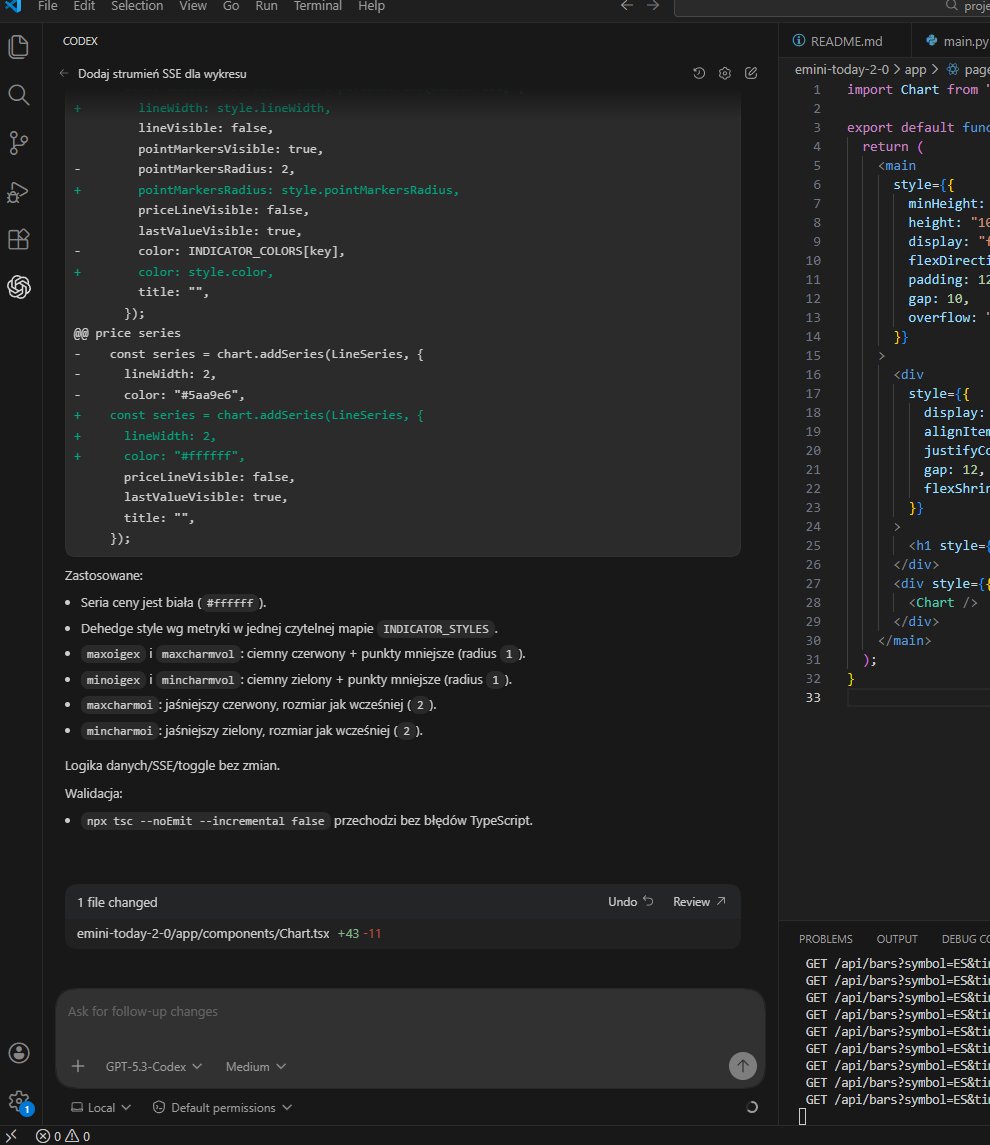Click the npx tsc --noEmit command text

(x=205, y=821)
